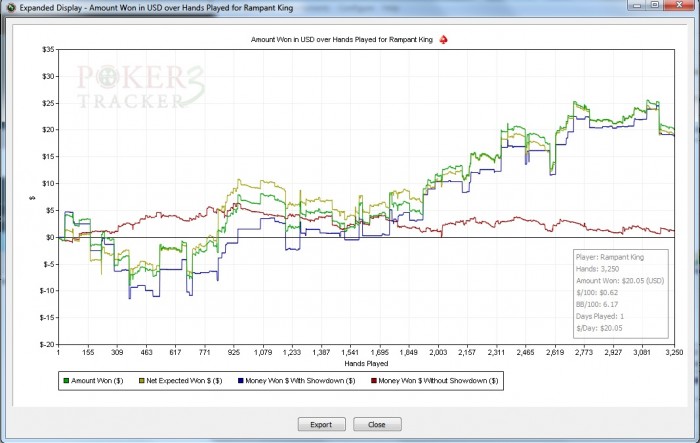The width and height of the screenshot is (700, 443).
Task: Select the 'Net Expected Won $ ($)' legend label
Action: pos(184,381)
